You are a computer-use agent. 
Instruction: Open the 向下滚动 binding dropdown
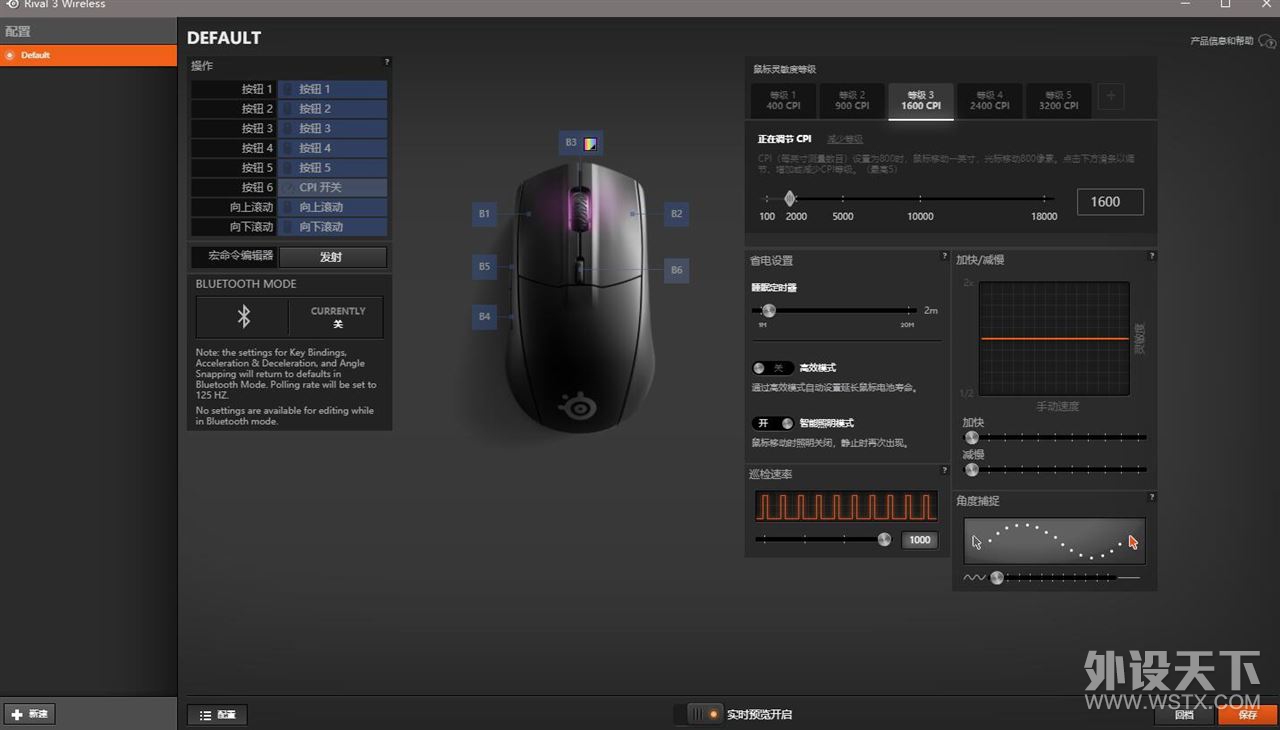tap(332, 227)
